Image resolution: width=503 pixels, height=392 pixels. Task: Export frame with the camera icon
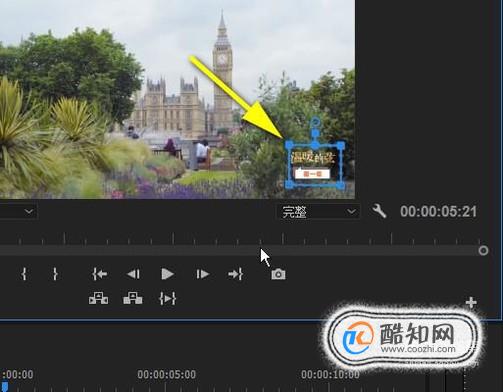tap(278, 274)
